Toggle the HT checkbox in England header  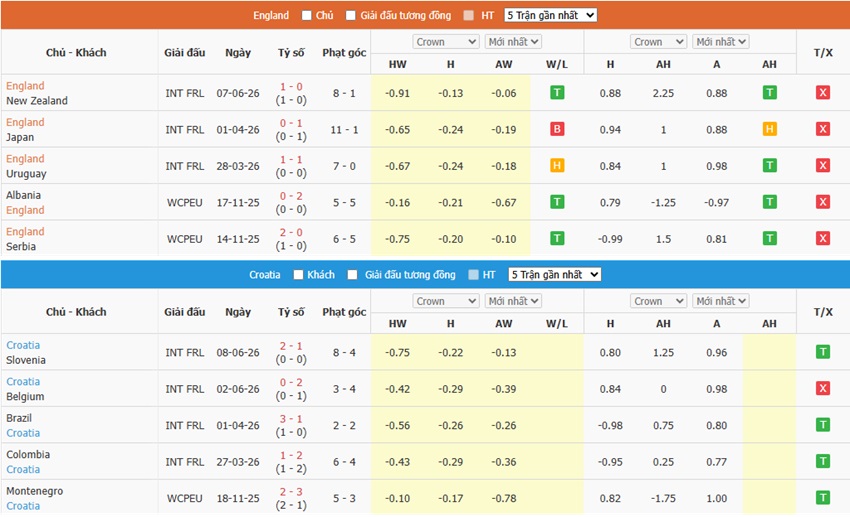pyautogui.click(x=469, y=16)
